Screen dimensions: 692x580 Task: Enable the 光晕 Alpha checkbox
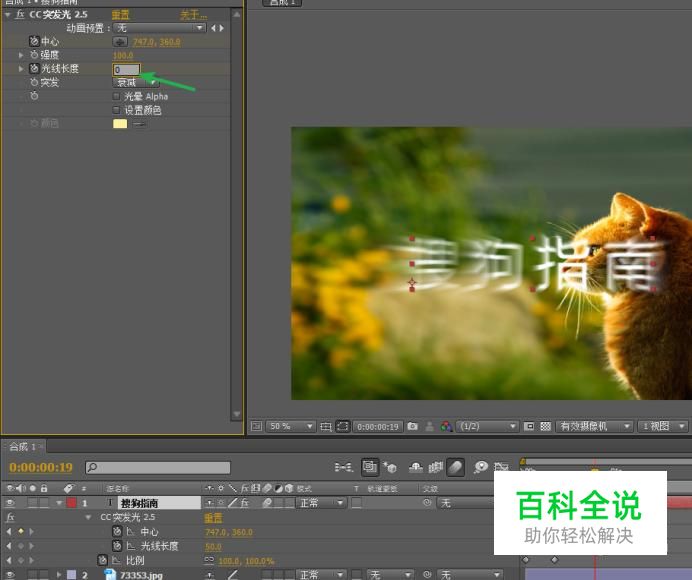117,96
